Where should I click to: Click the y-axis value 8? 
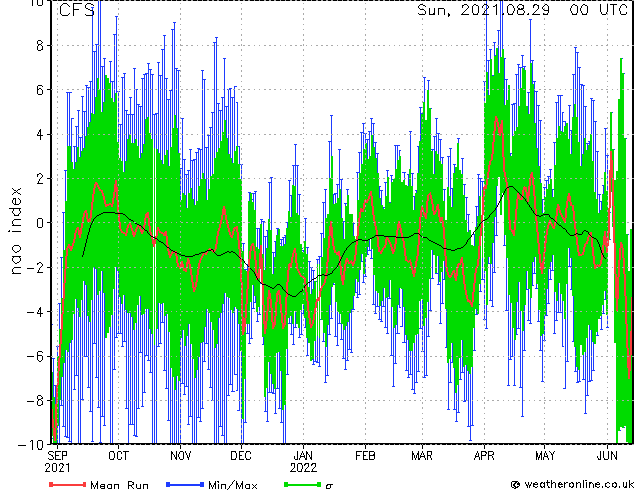click(40, 46)
